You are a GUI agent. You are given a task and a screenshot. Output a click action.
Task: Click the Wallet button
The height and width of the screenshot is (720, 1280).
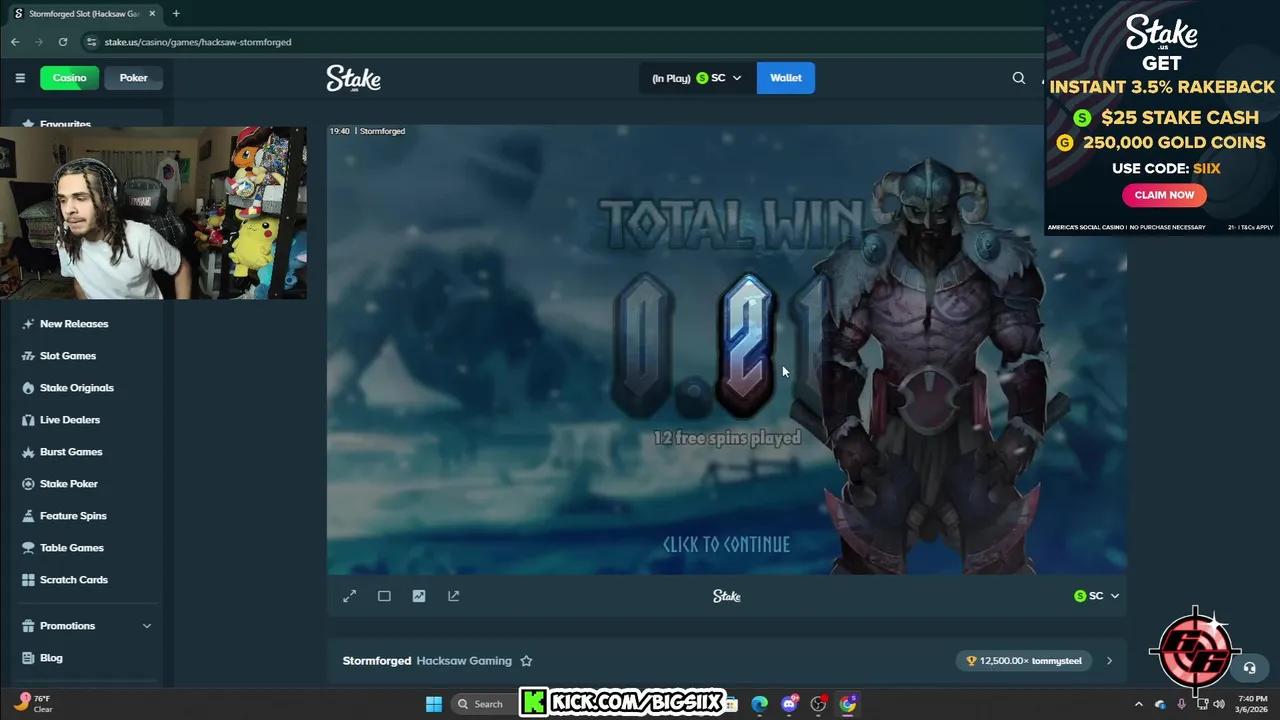click(x=786, y=77)
